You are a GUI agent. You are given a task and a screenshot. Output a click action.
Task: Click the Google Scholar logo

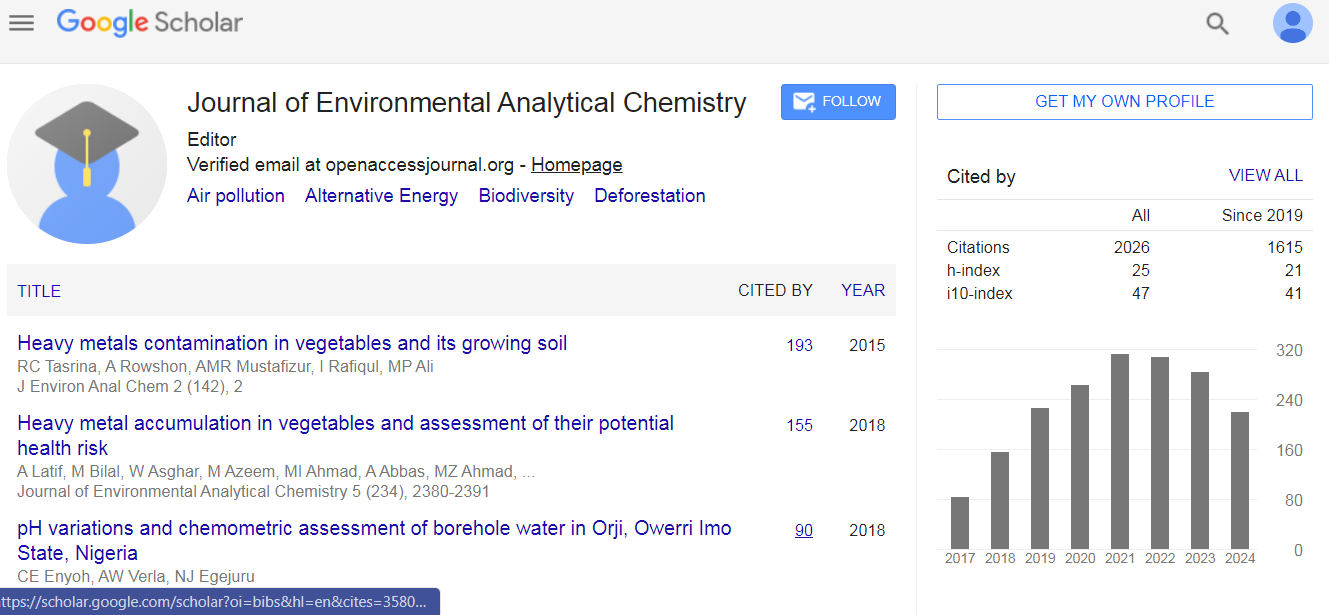click(x=150, y=22)
